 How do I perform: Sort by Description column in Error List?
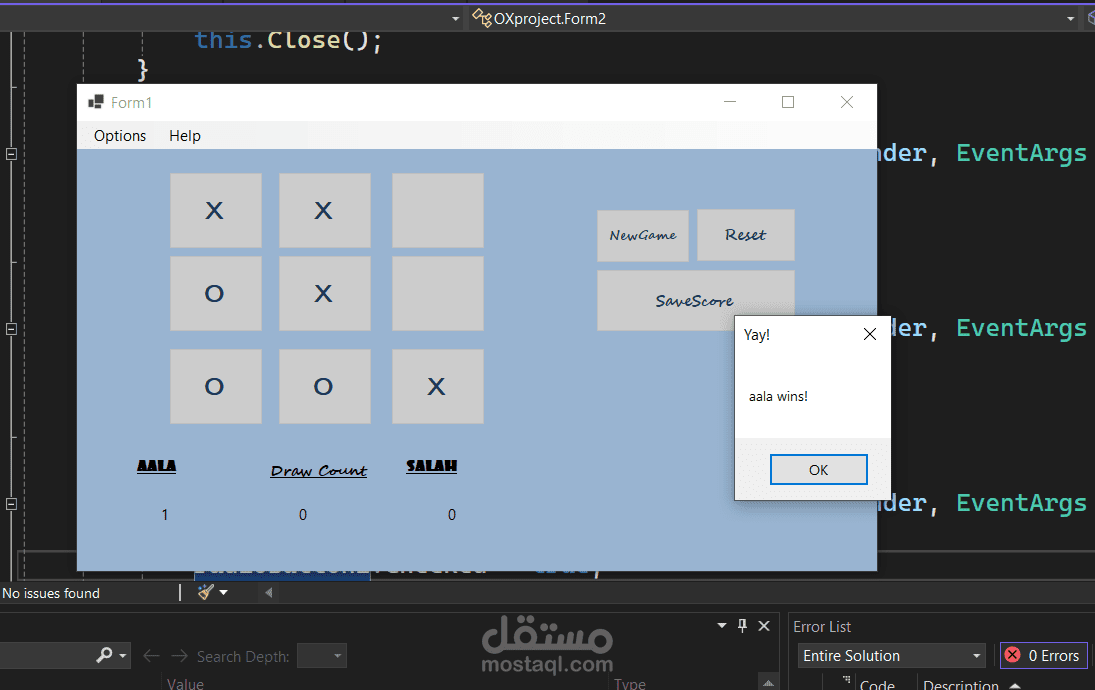click(961, 684)
